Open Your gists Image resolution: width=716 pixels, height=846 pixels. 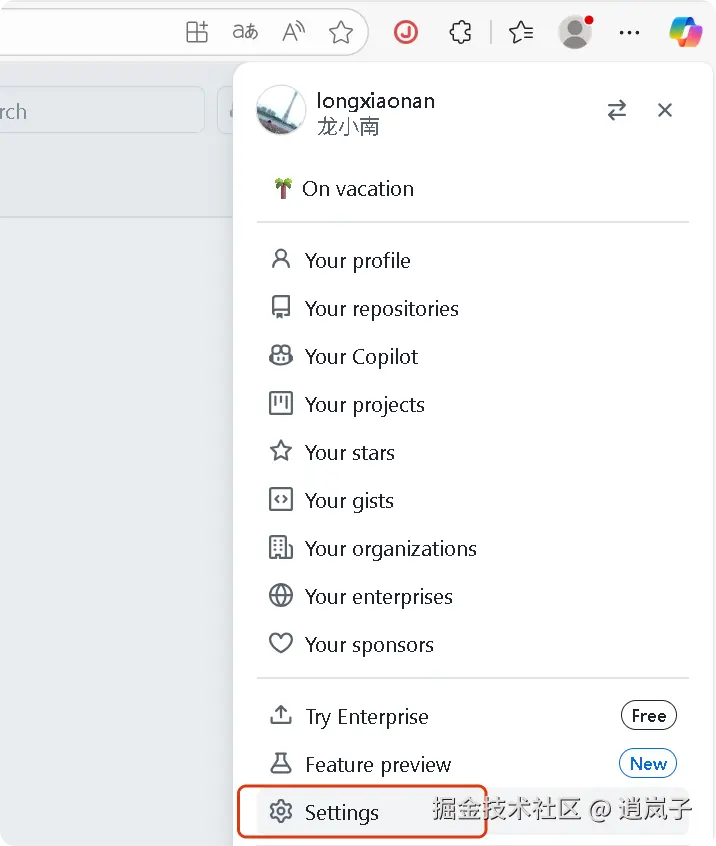(x=349, y=501)
